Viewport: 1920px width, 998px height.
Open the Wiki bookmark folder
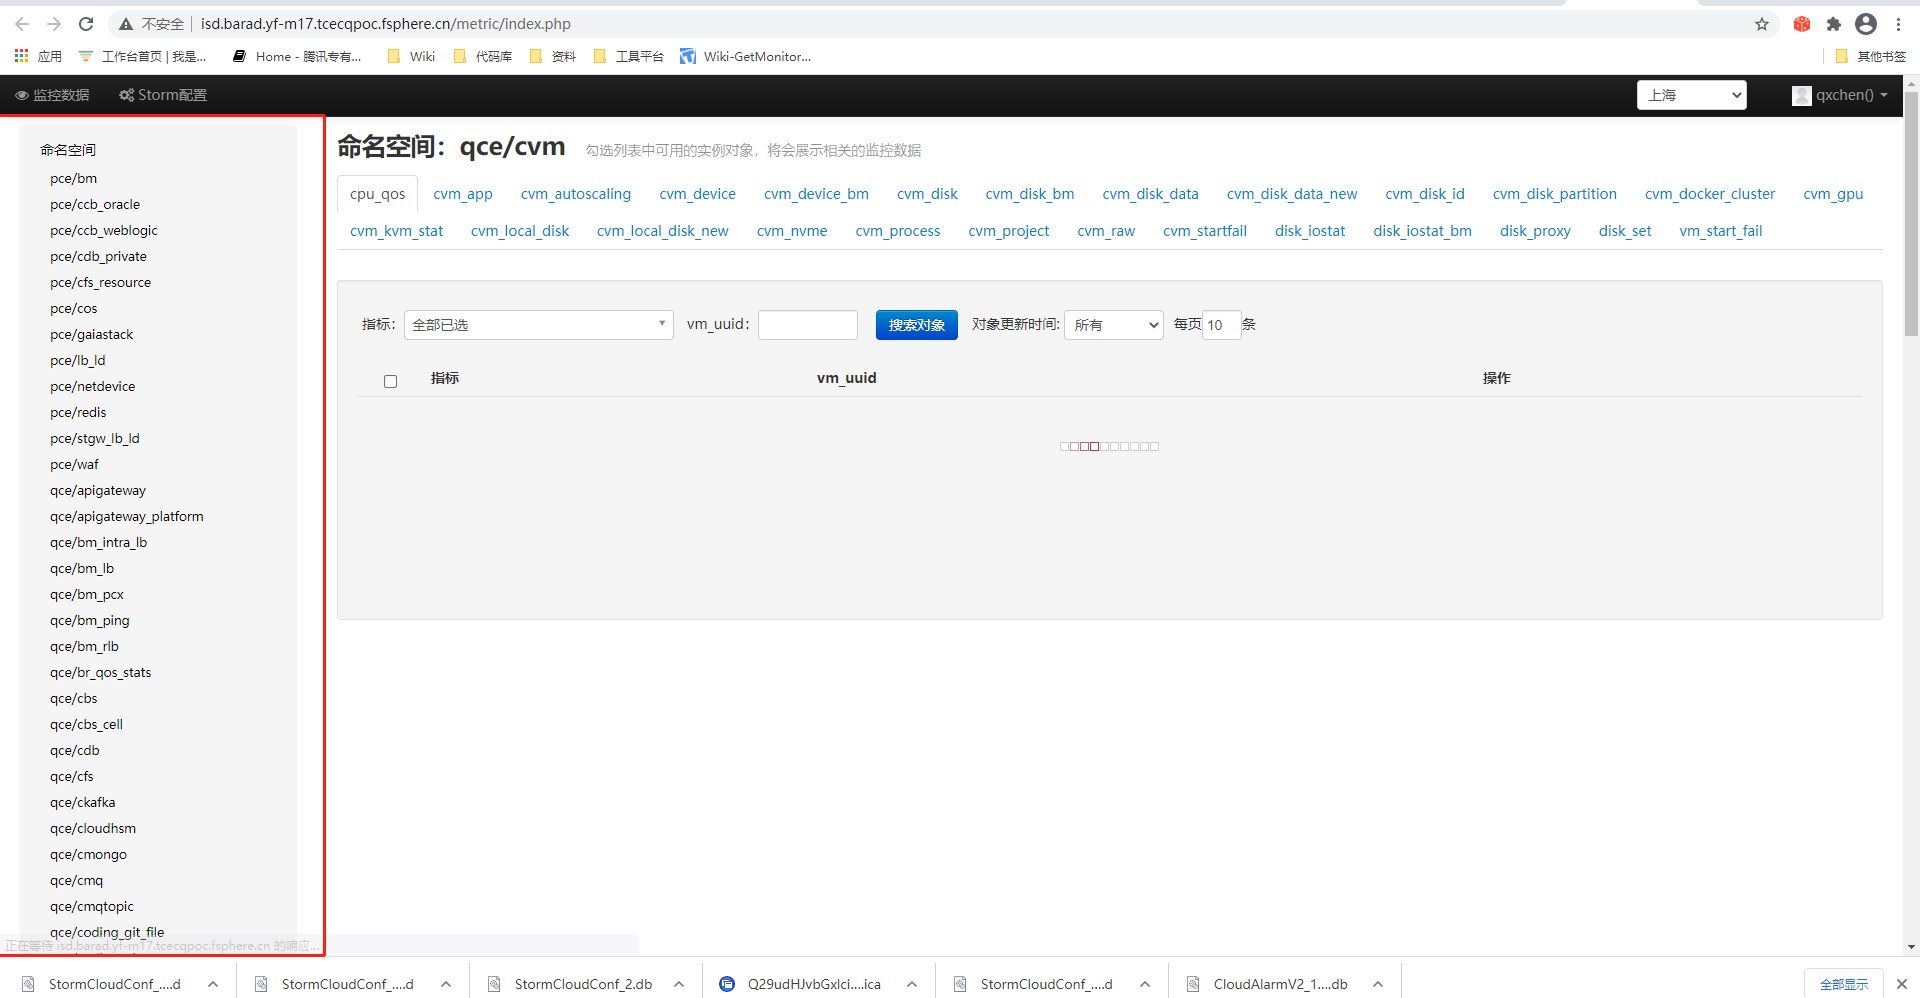pyautogui.click(x=411, y=56)
